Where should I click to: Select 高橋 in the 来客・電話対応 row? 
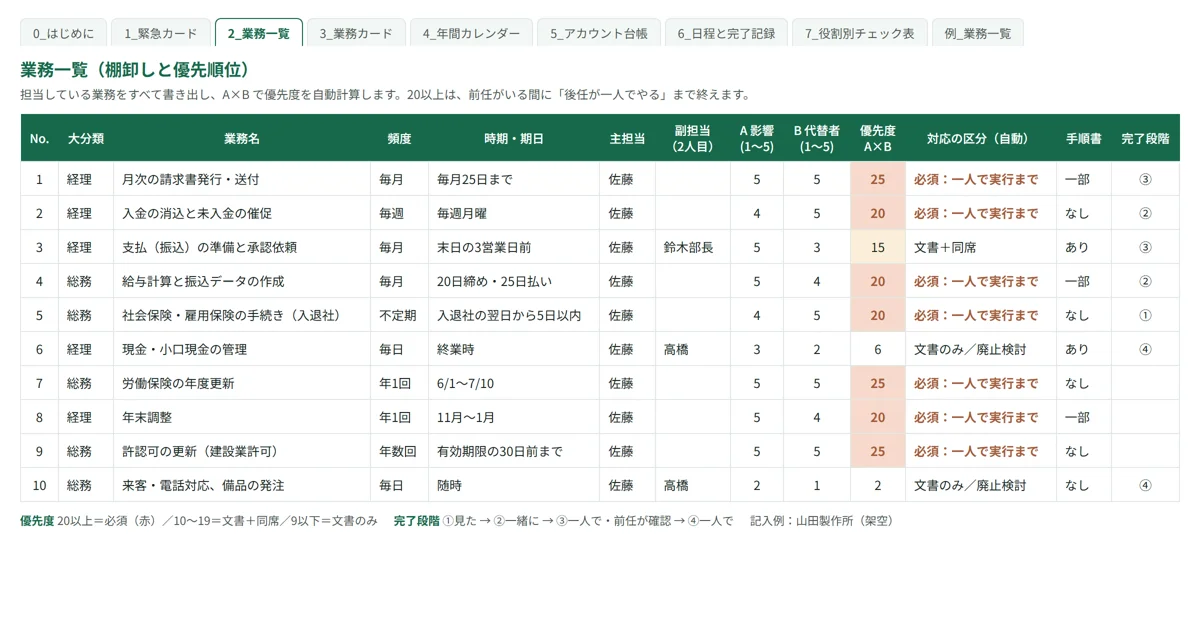click(693, 485)
